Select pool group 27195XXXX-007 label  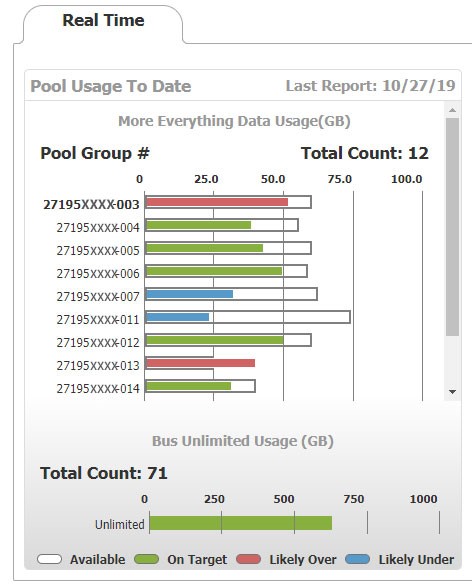[x=98, y=297]
